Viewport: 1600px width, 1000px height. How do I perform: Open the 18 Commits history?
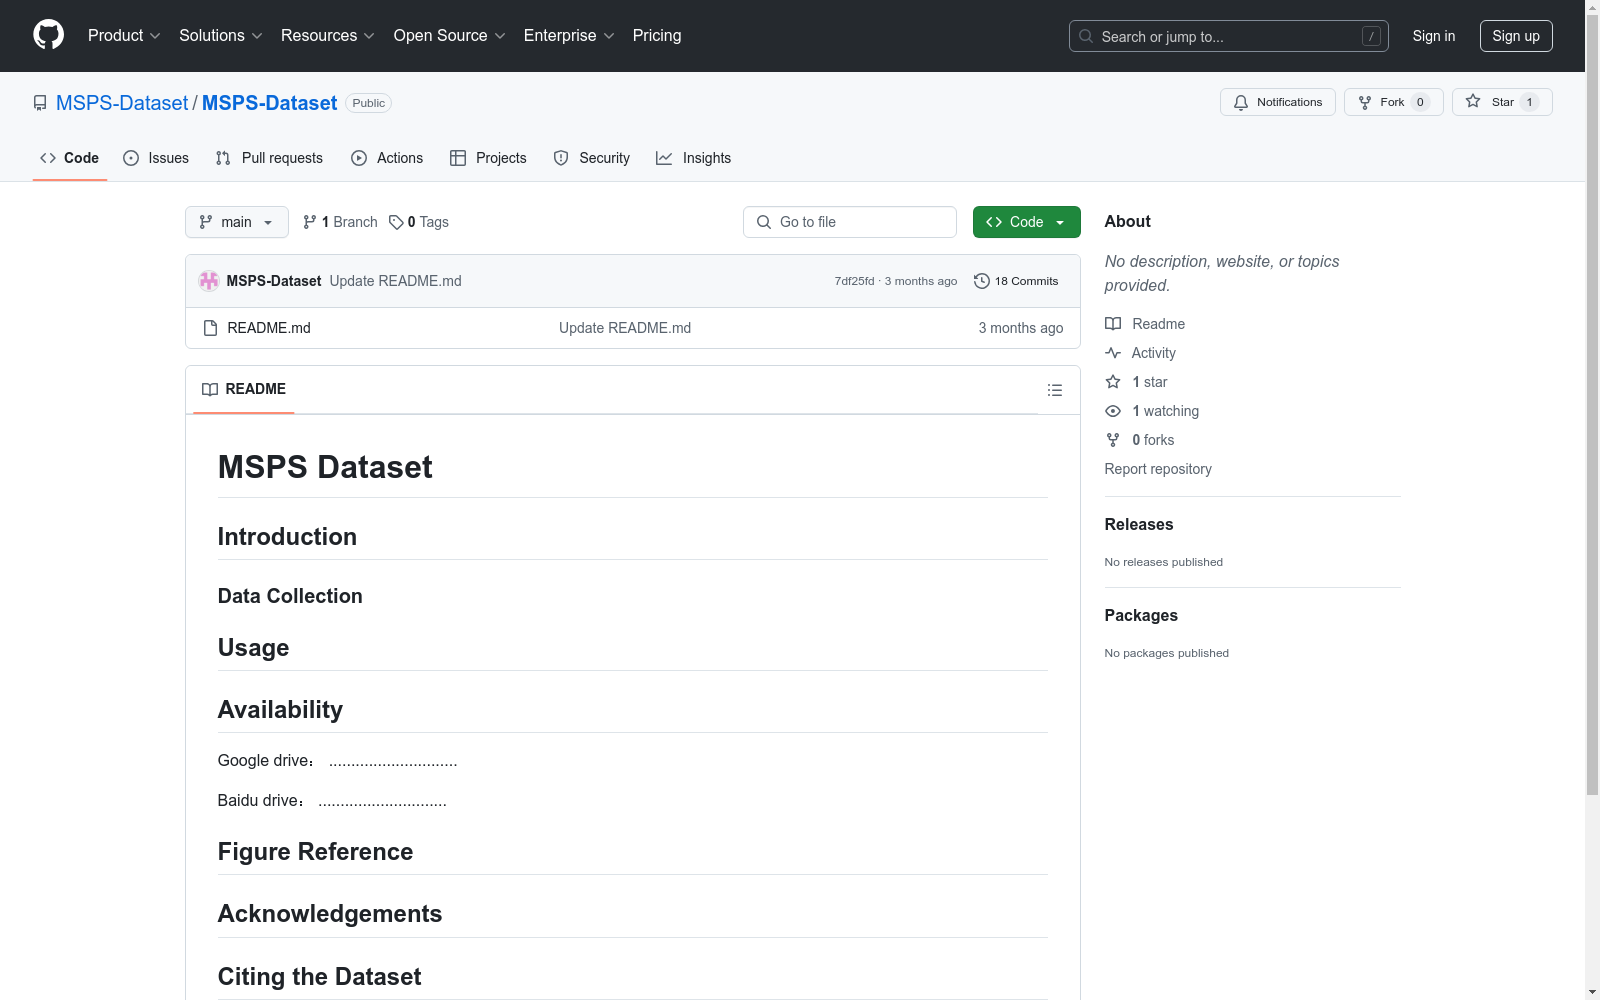pos(1016,281)
